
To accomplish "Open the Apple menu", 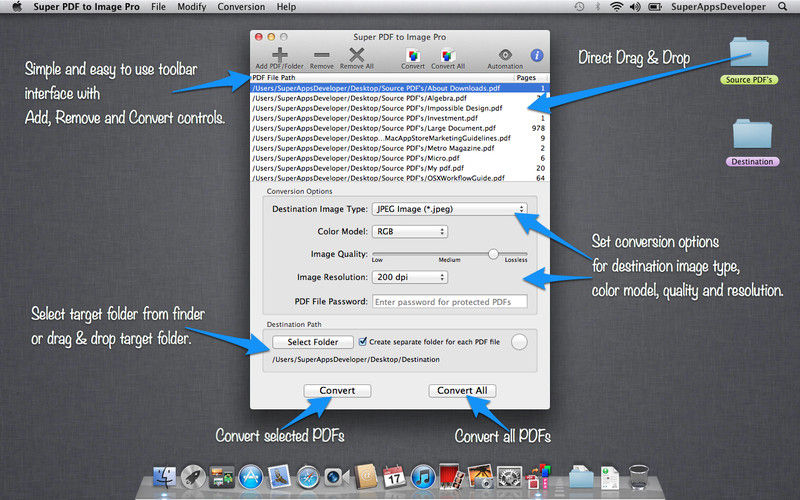I will point(16,7).
